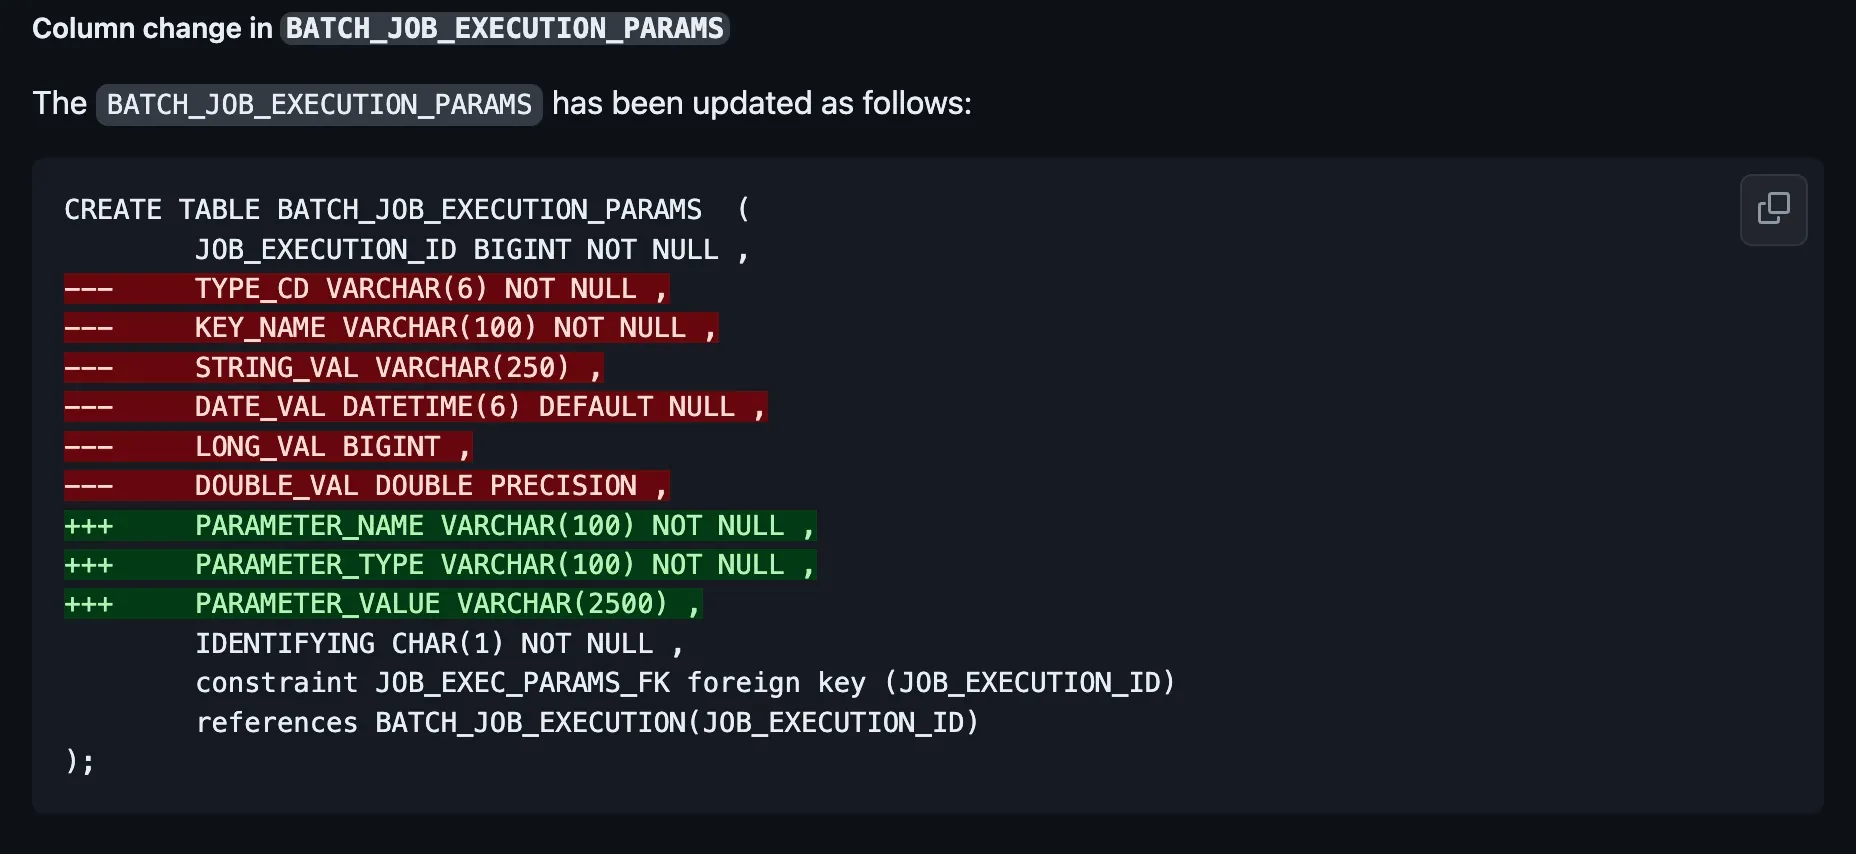
Task: Click the JOB_EXEC_PARAMS_FK constraint line
Action: (685, 683)
